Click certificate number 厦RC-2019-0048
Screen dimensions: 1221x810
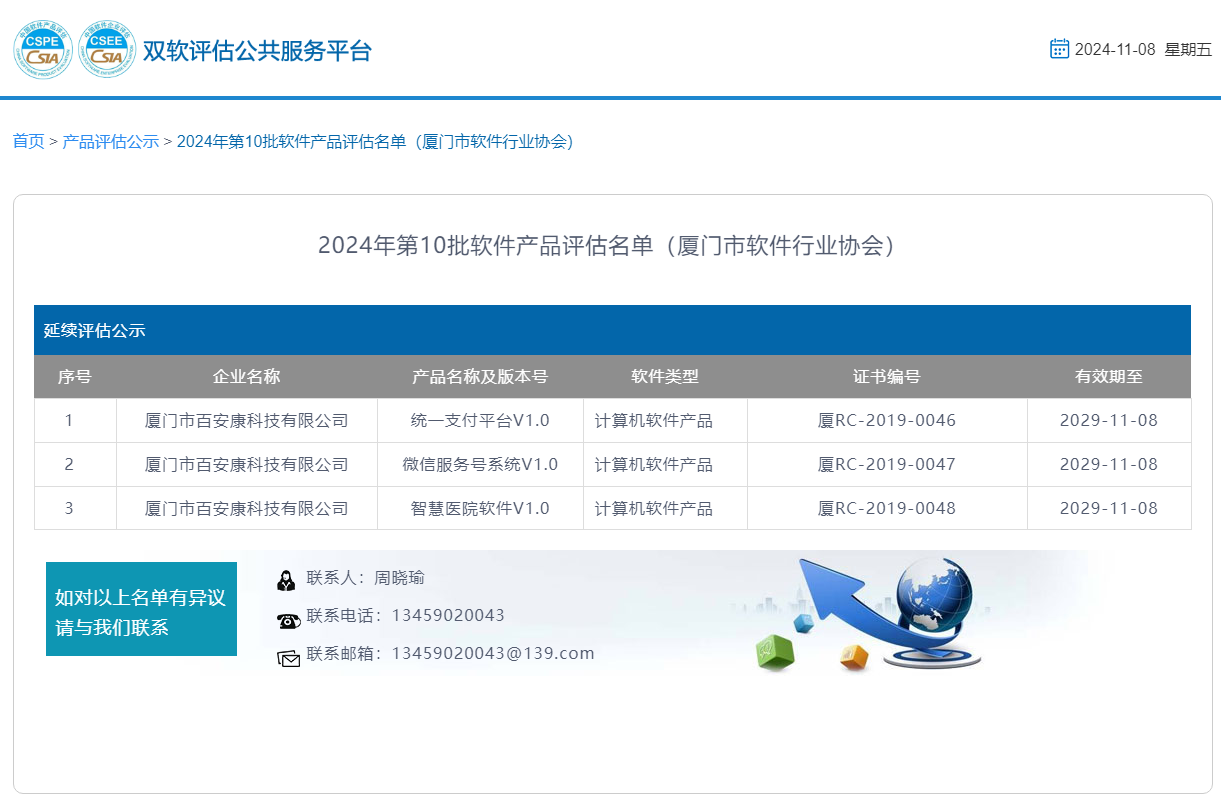coord(887,509)
